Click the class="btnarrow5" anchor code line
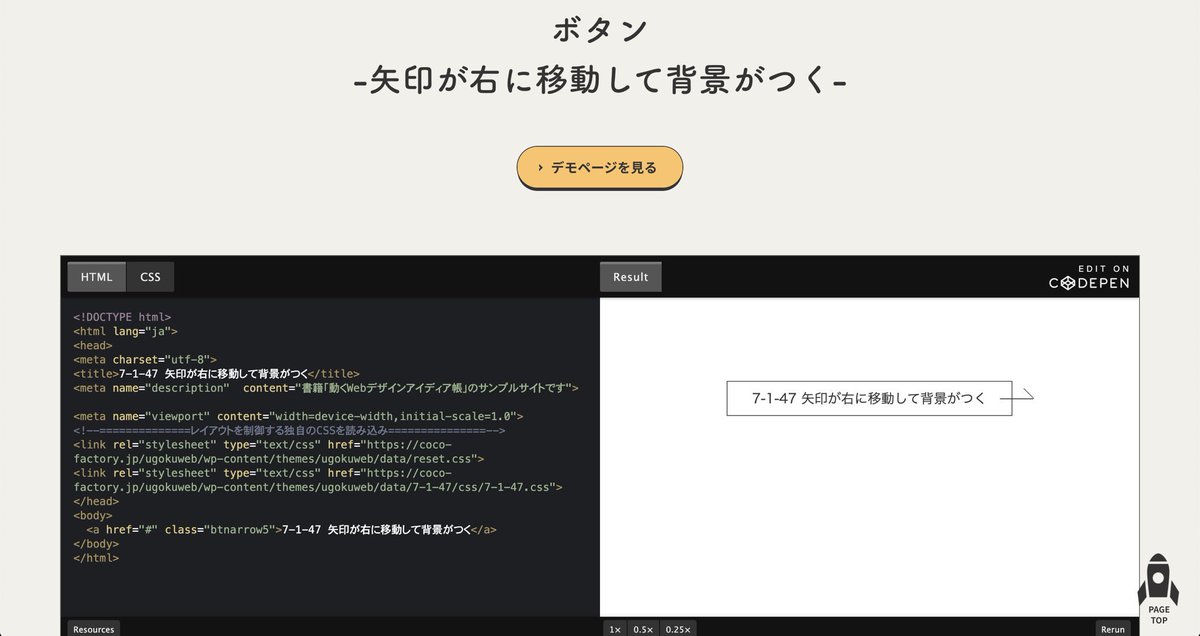Image resolution: width=1200 pixels, height=636 pixels. coord(291,529)
